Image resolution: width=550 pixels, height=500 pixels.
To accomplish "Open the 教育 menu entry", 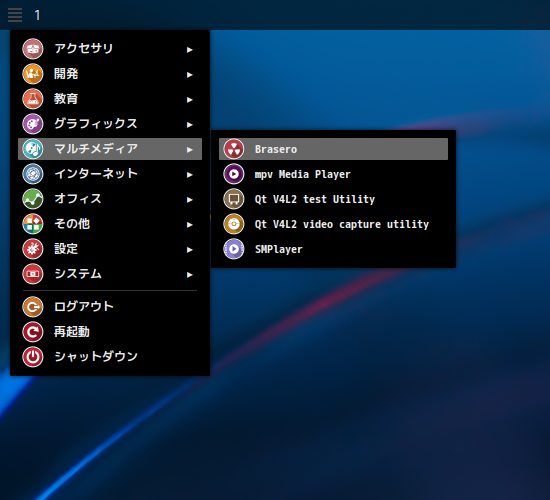I will tap(110, 99).
